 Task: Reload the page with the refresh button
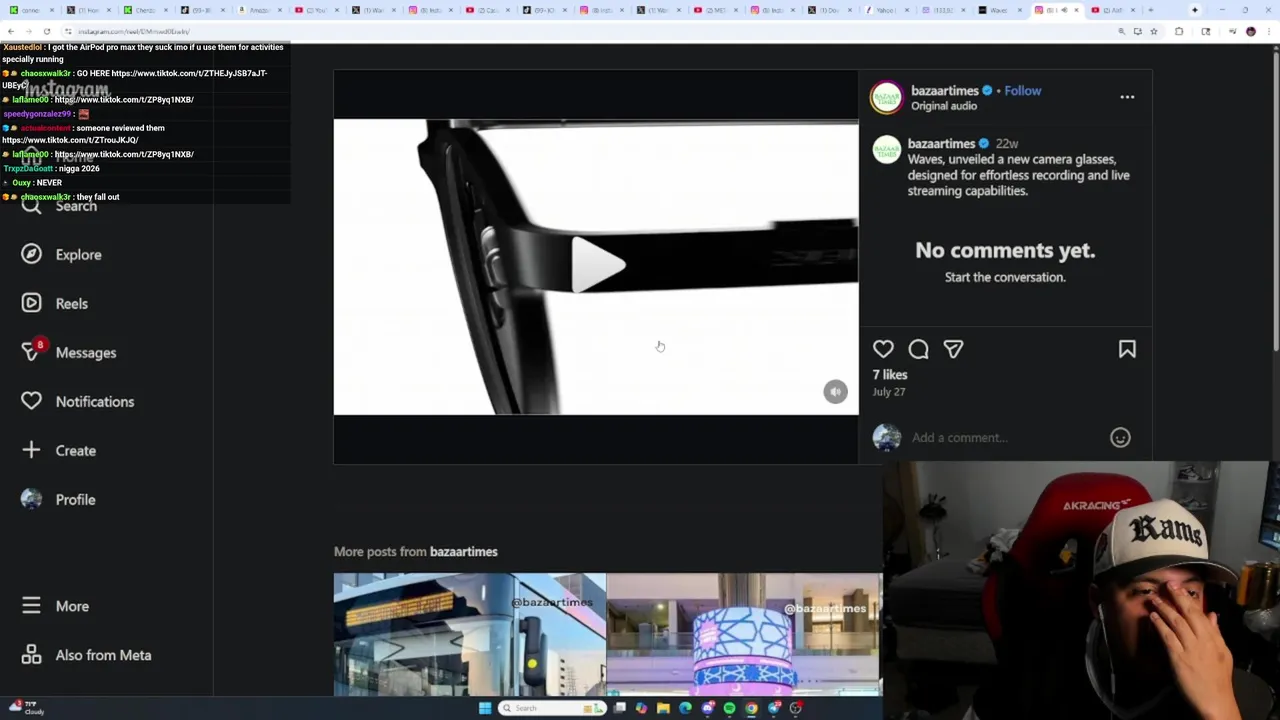(x=46, y=32)
